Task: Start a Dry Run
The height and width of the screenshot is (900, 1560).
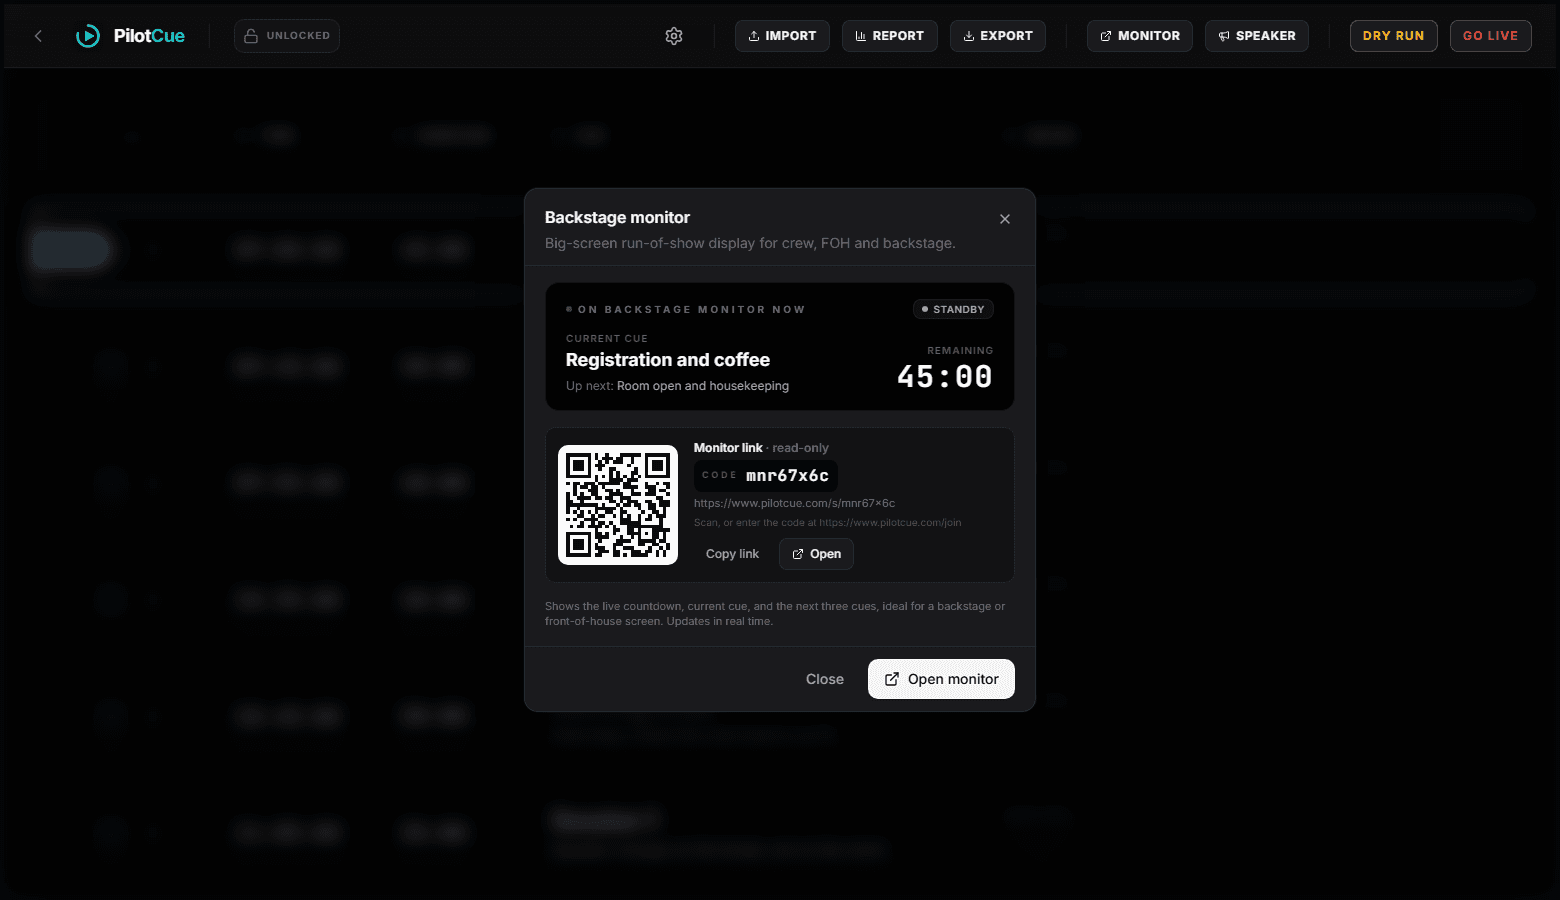Action: [x=1393, y=36]
